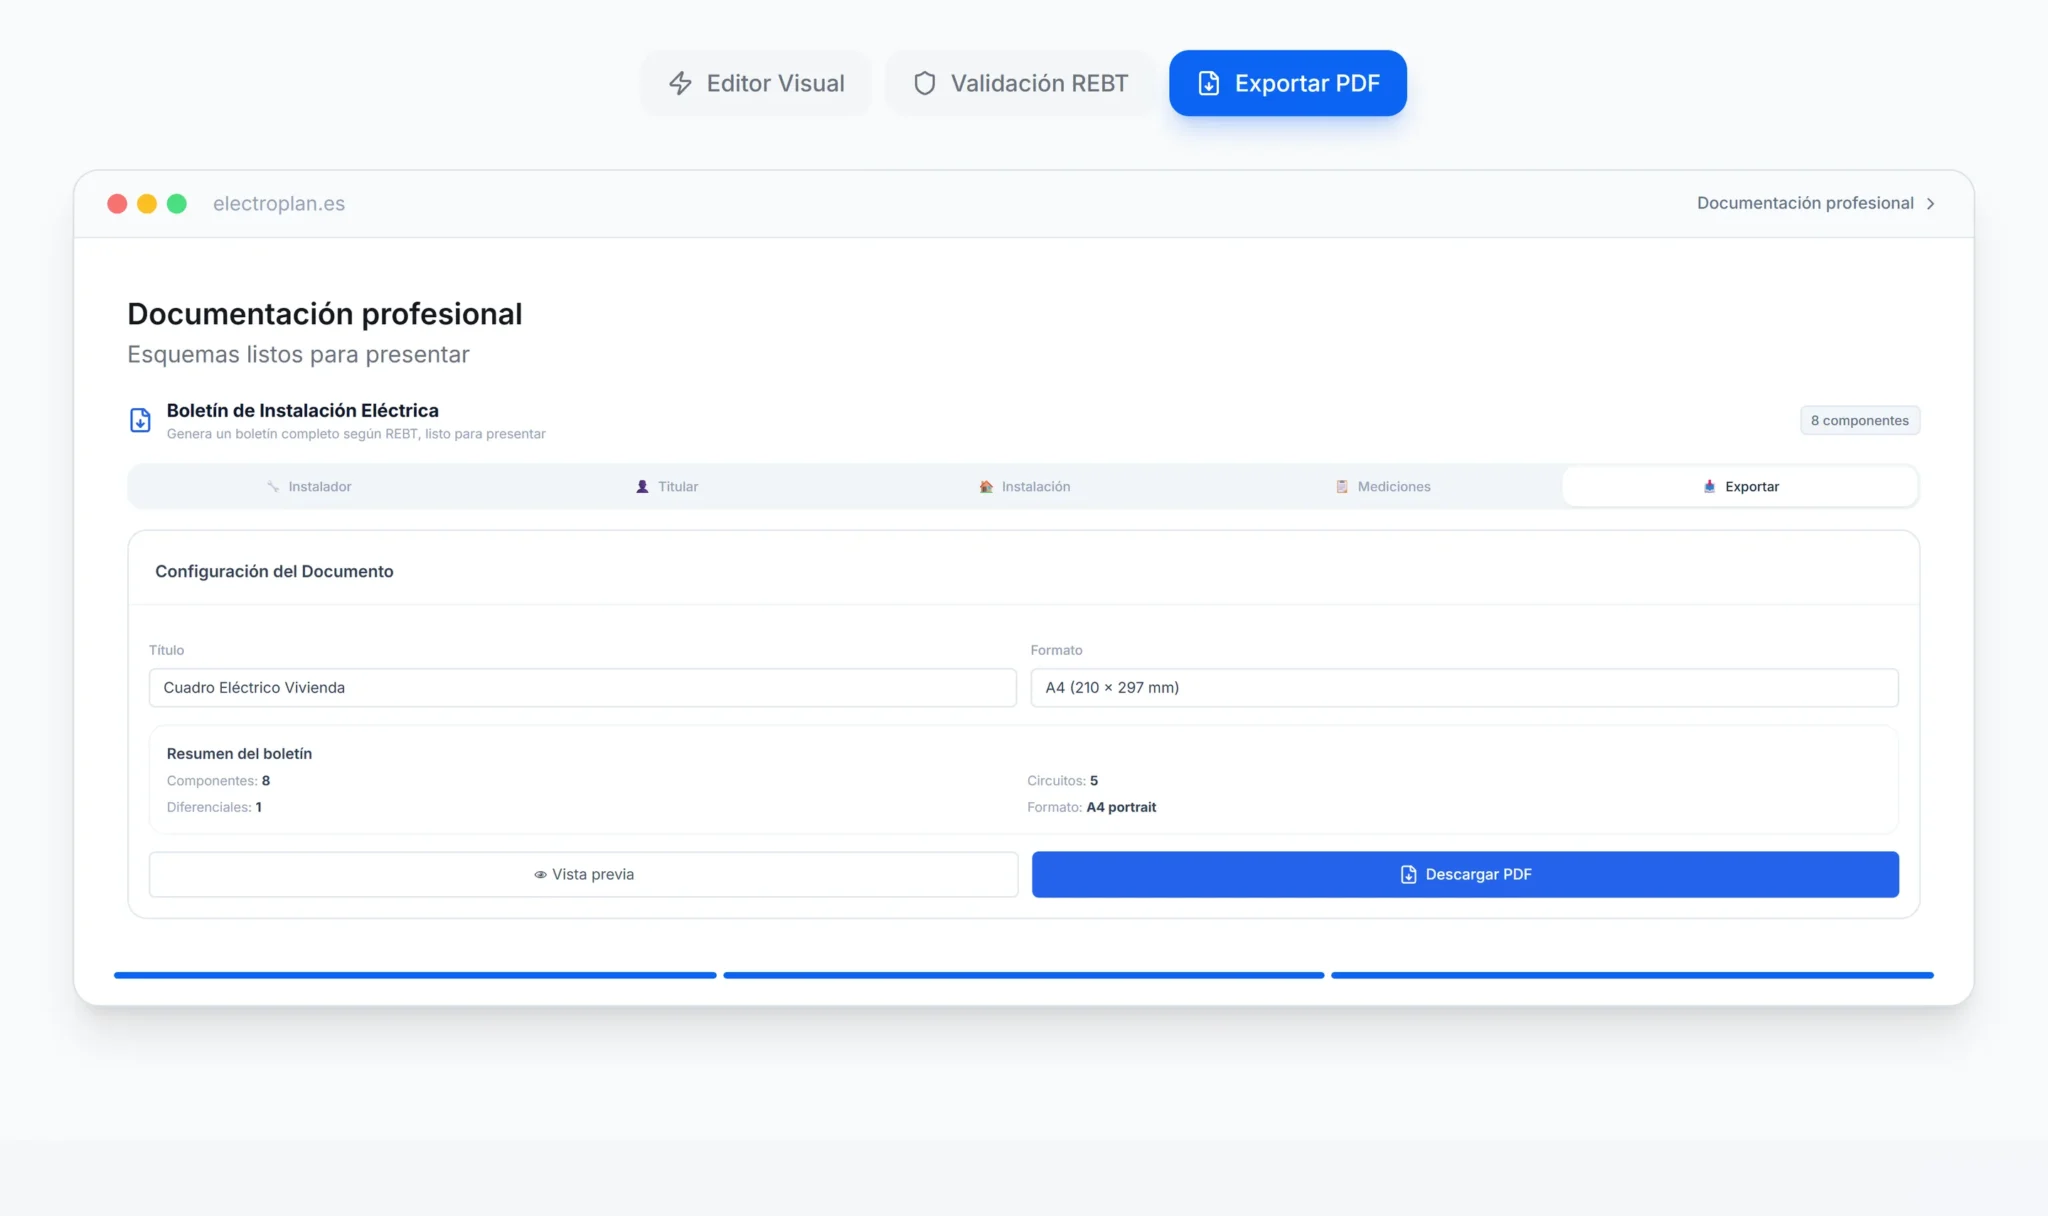Viewport: 2048px width, 1216px height.
Task: Click the "Componentes: 8" summary value
Action: coord(218,780)
